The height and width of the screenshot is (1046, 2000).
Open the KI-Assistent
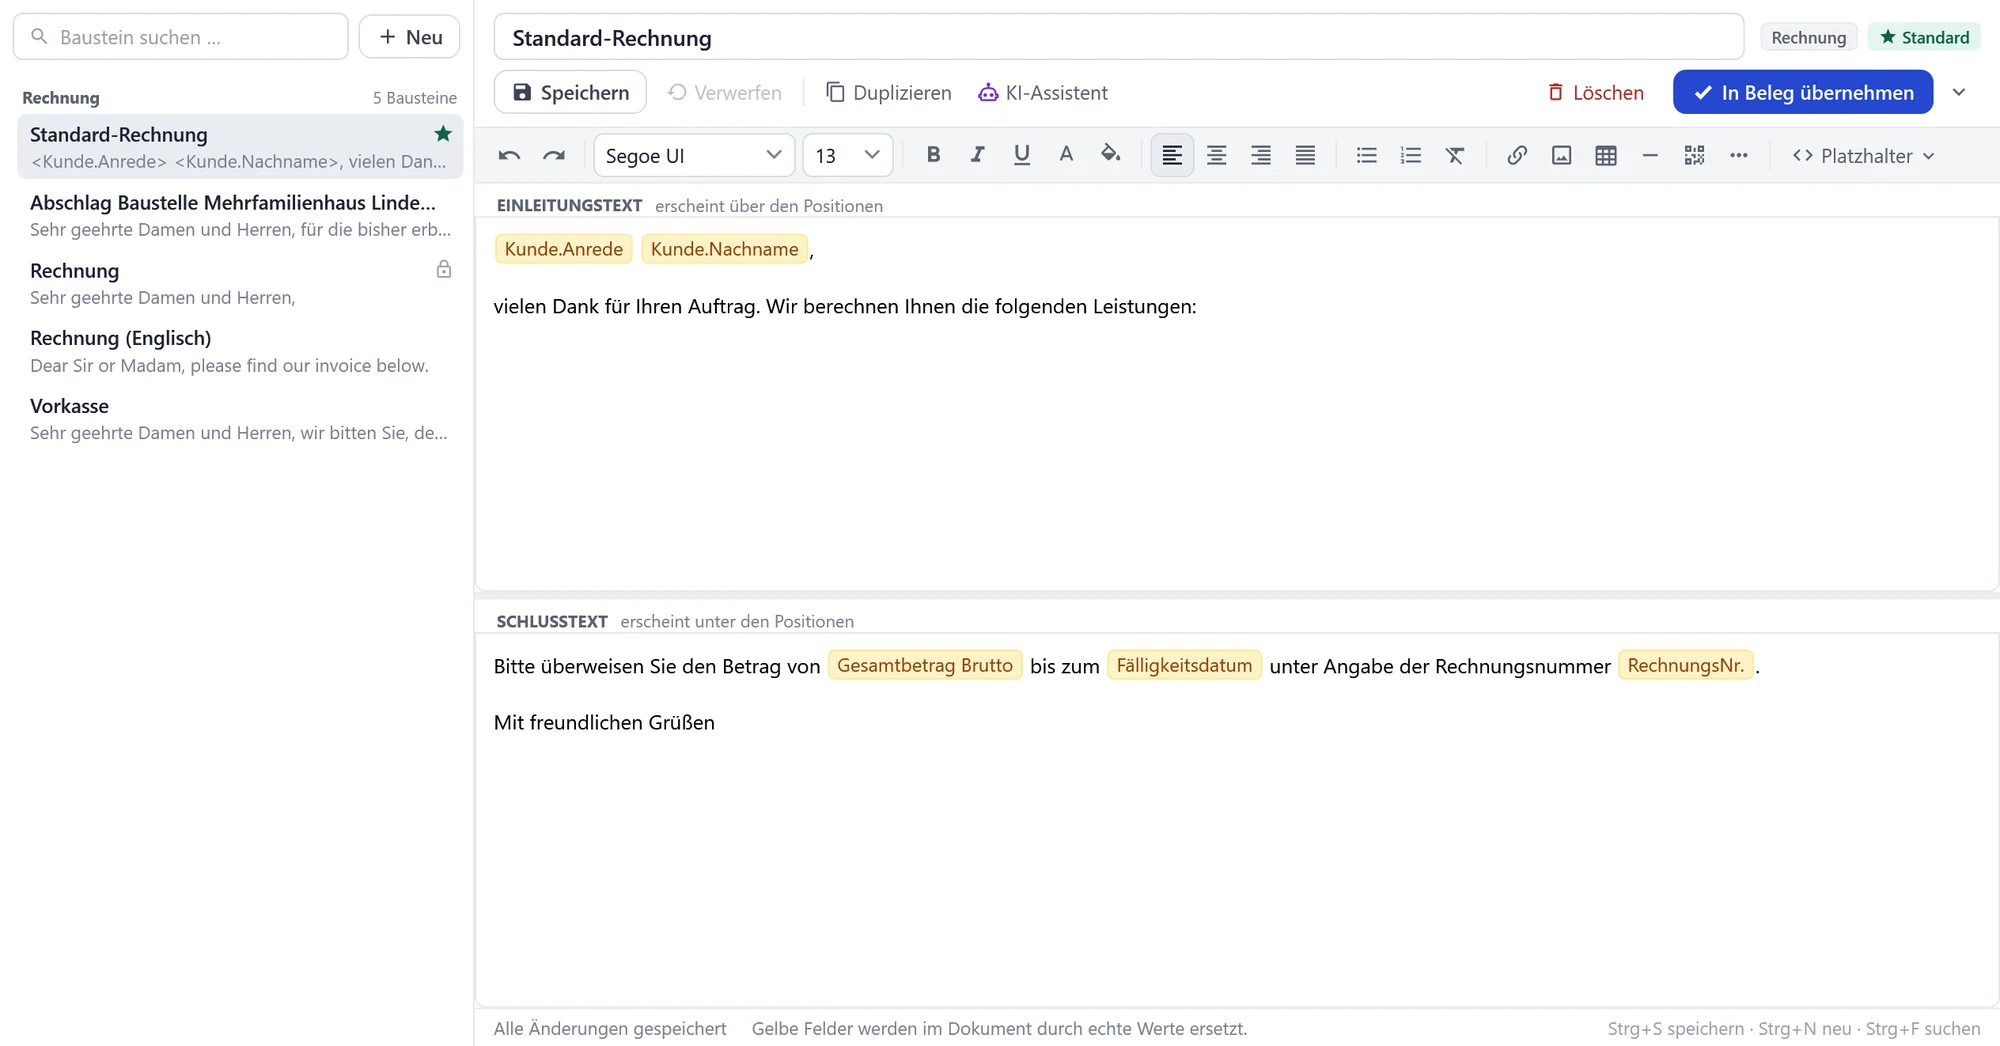tap(1043, 92)
